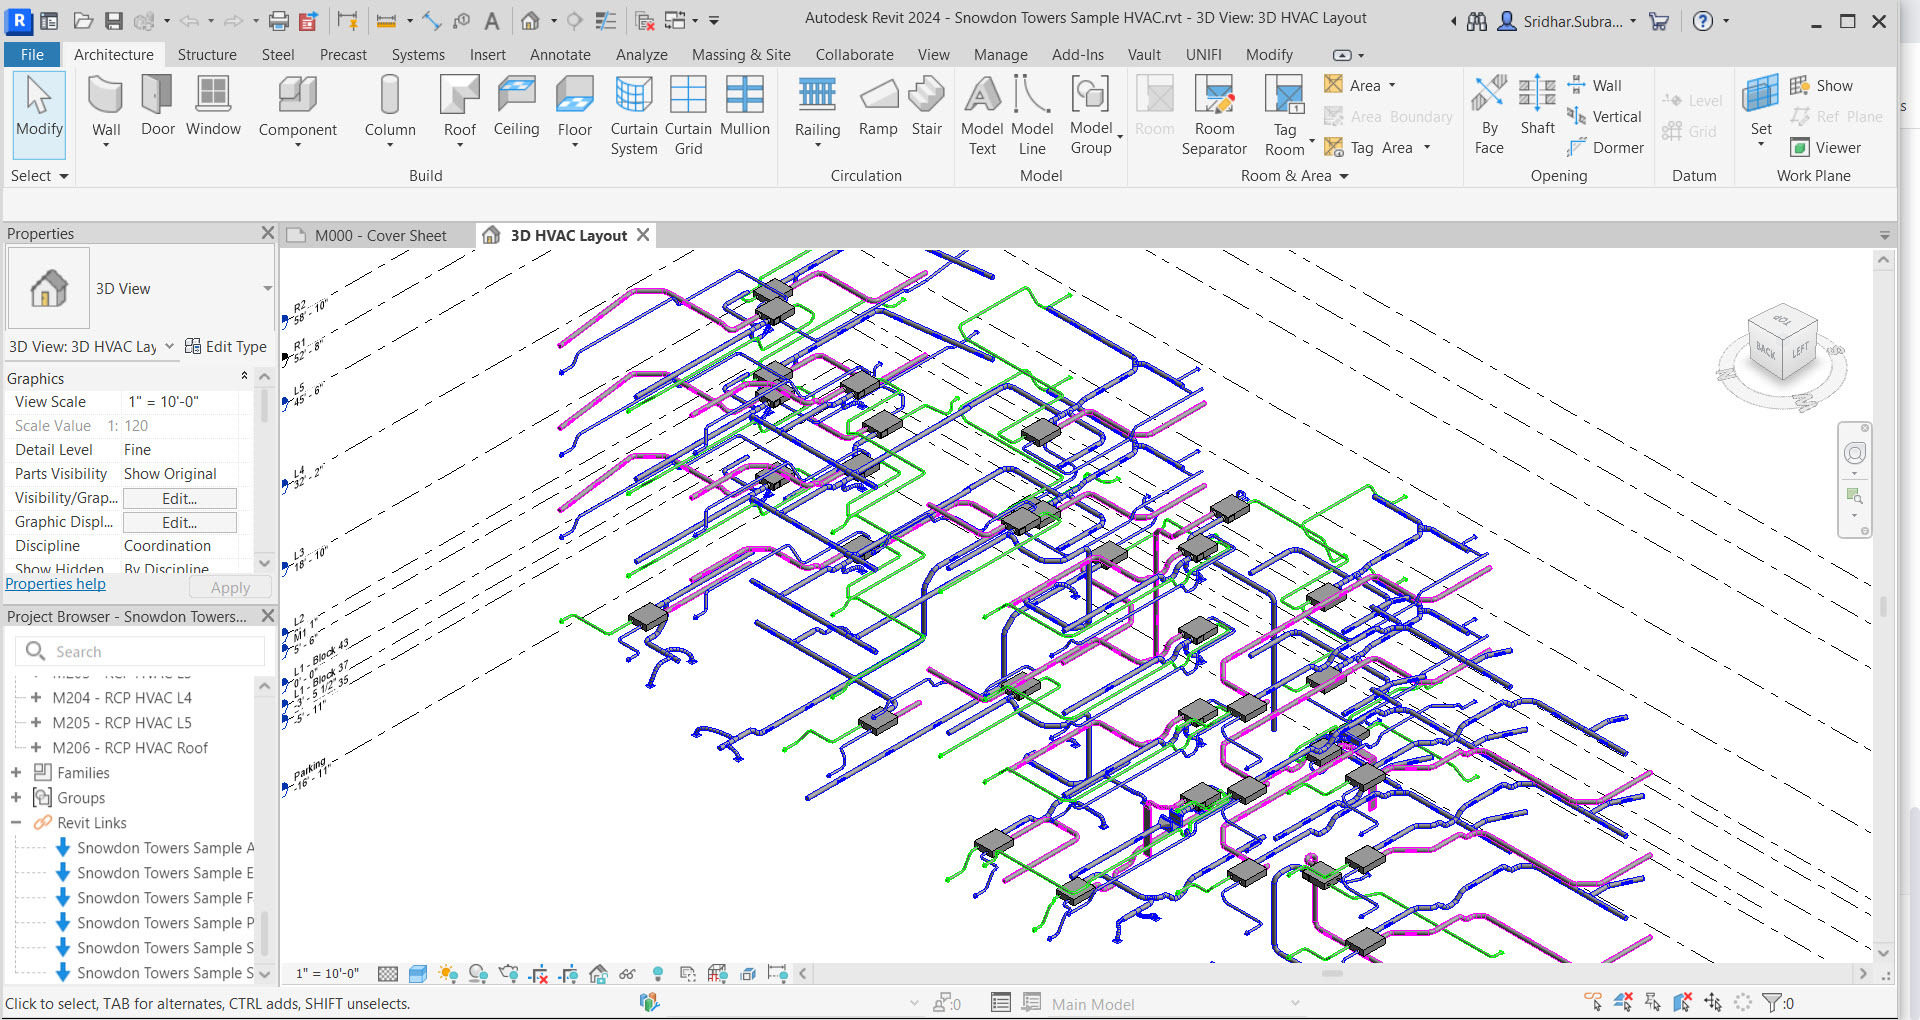Screen dimensions: 1920x1020
Task: Open the Select panel dropdown
Action: pyautogui.click(x=39, y=175)
